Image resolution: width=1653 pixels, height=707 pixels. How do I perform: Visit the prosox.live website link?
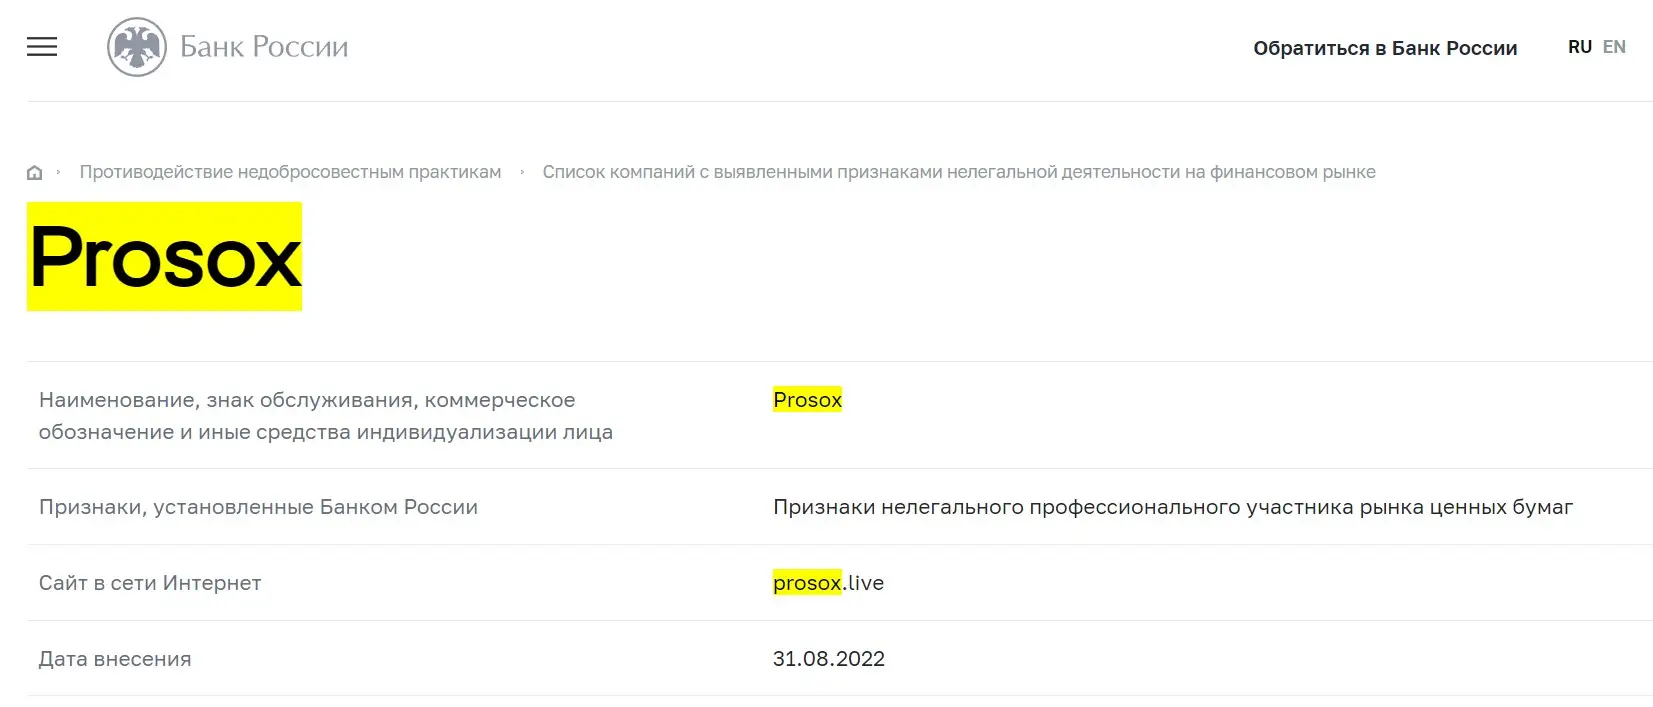coord(827,583)
